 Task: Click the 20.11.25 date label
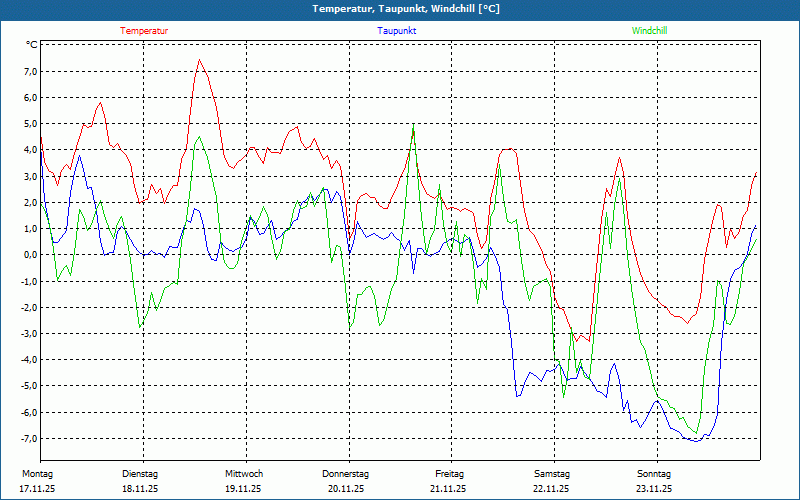click(346, 489)
